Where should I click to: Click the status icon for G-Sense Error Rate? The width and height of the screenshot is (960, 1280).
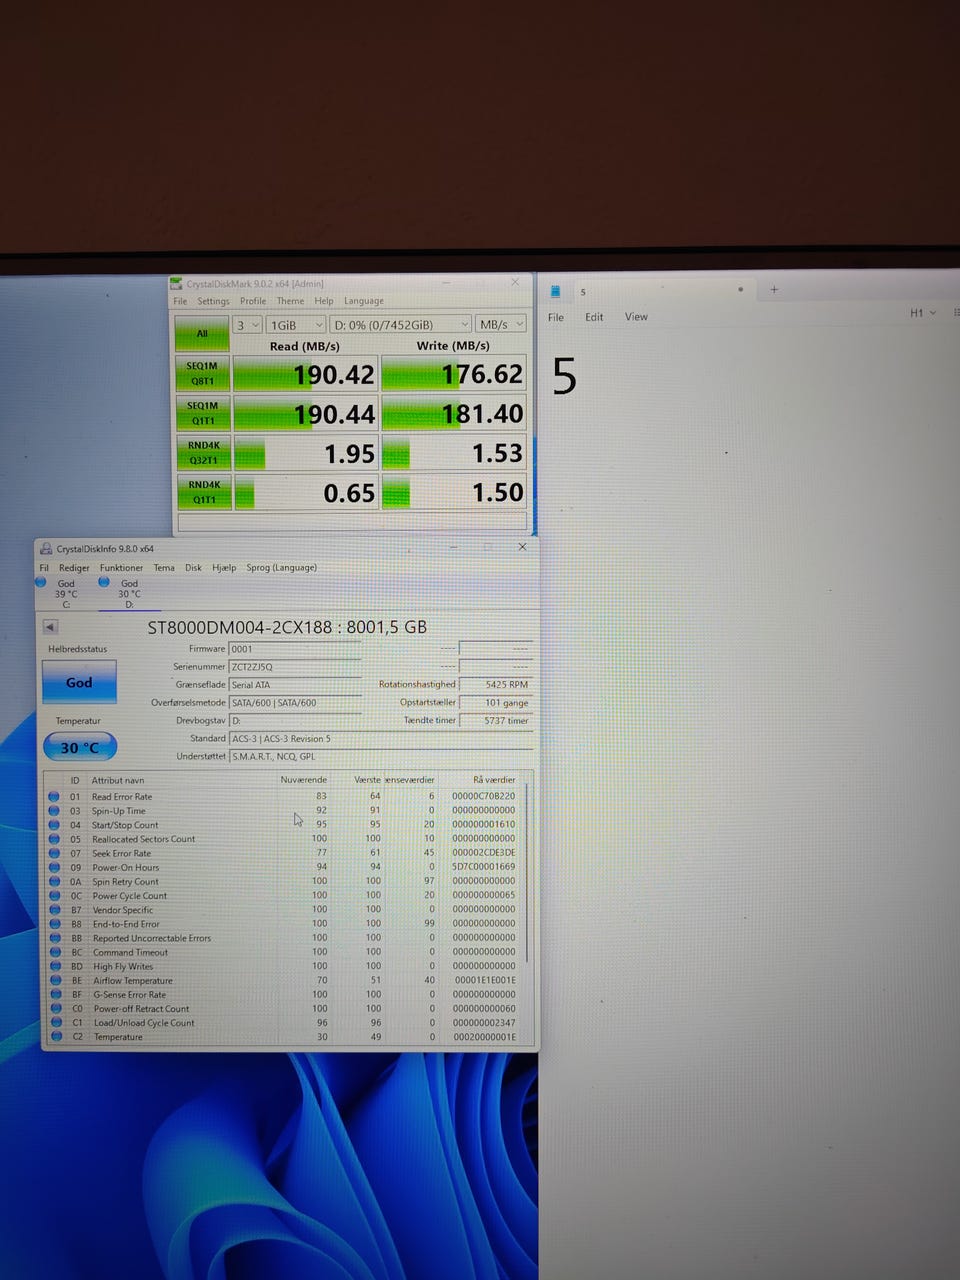pyautogui.click(x=54, y=994)
